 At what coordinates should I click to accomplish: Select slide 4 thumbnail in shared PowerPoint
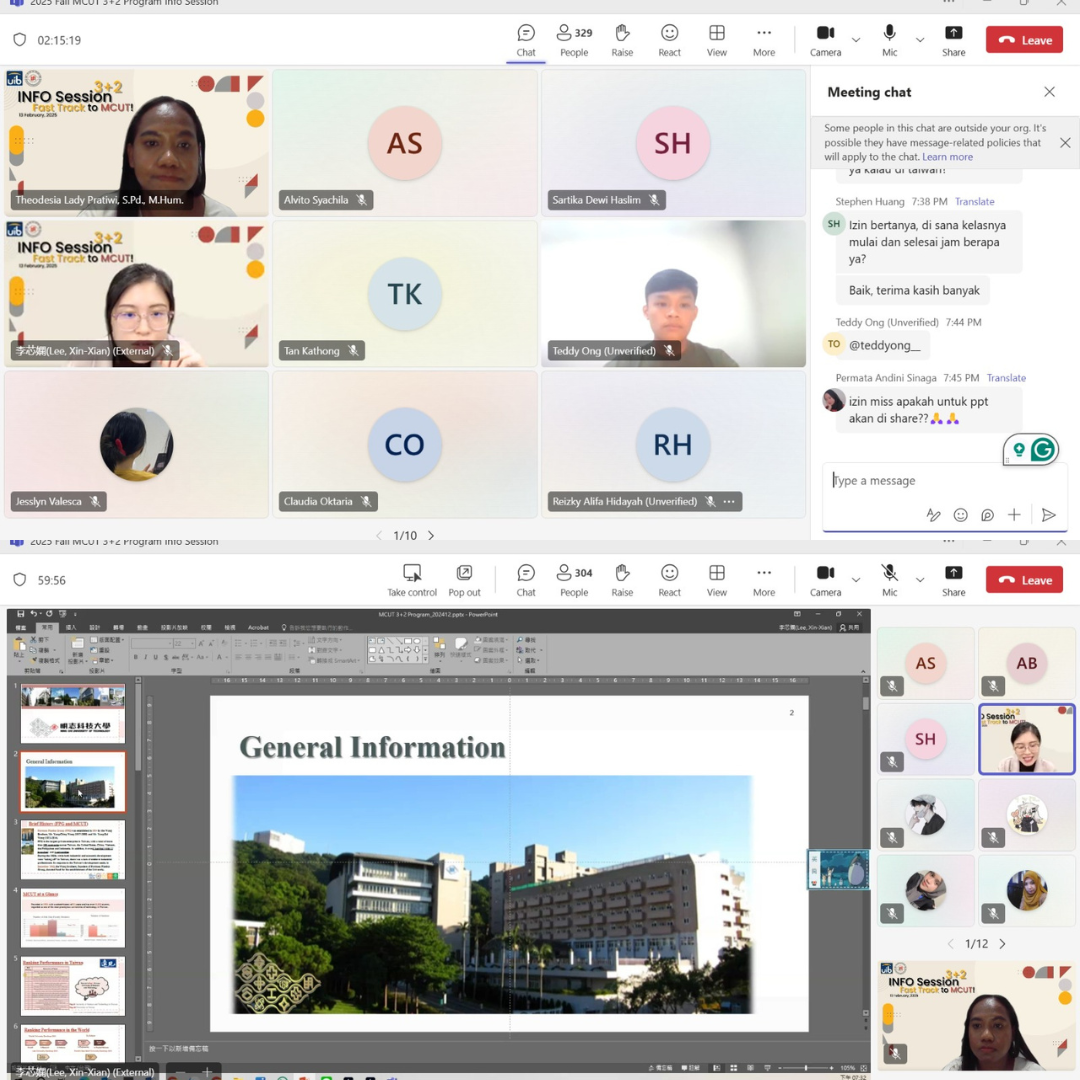pyautogui.click(x=73, y=917)
